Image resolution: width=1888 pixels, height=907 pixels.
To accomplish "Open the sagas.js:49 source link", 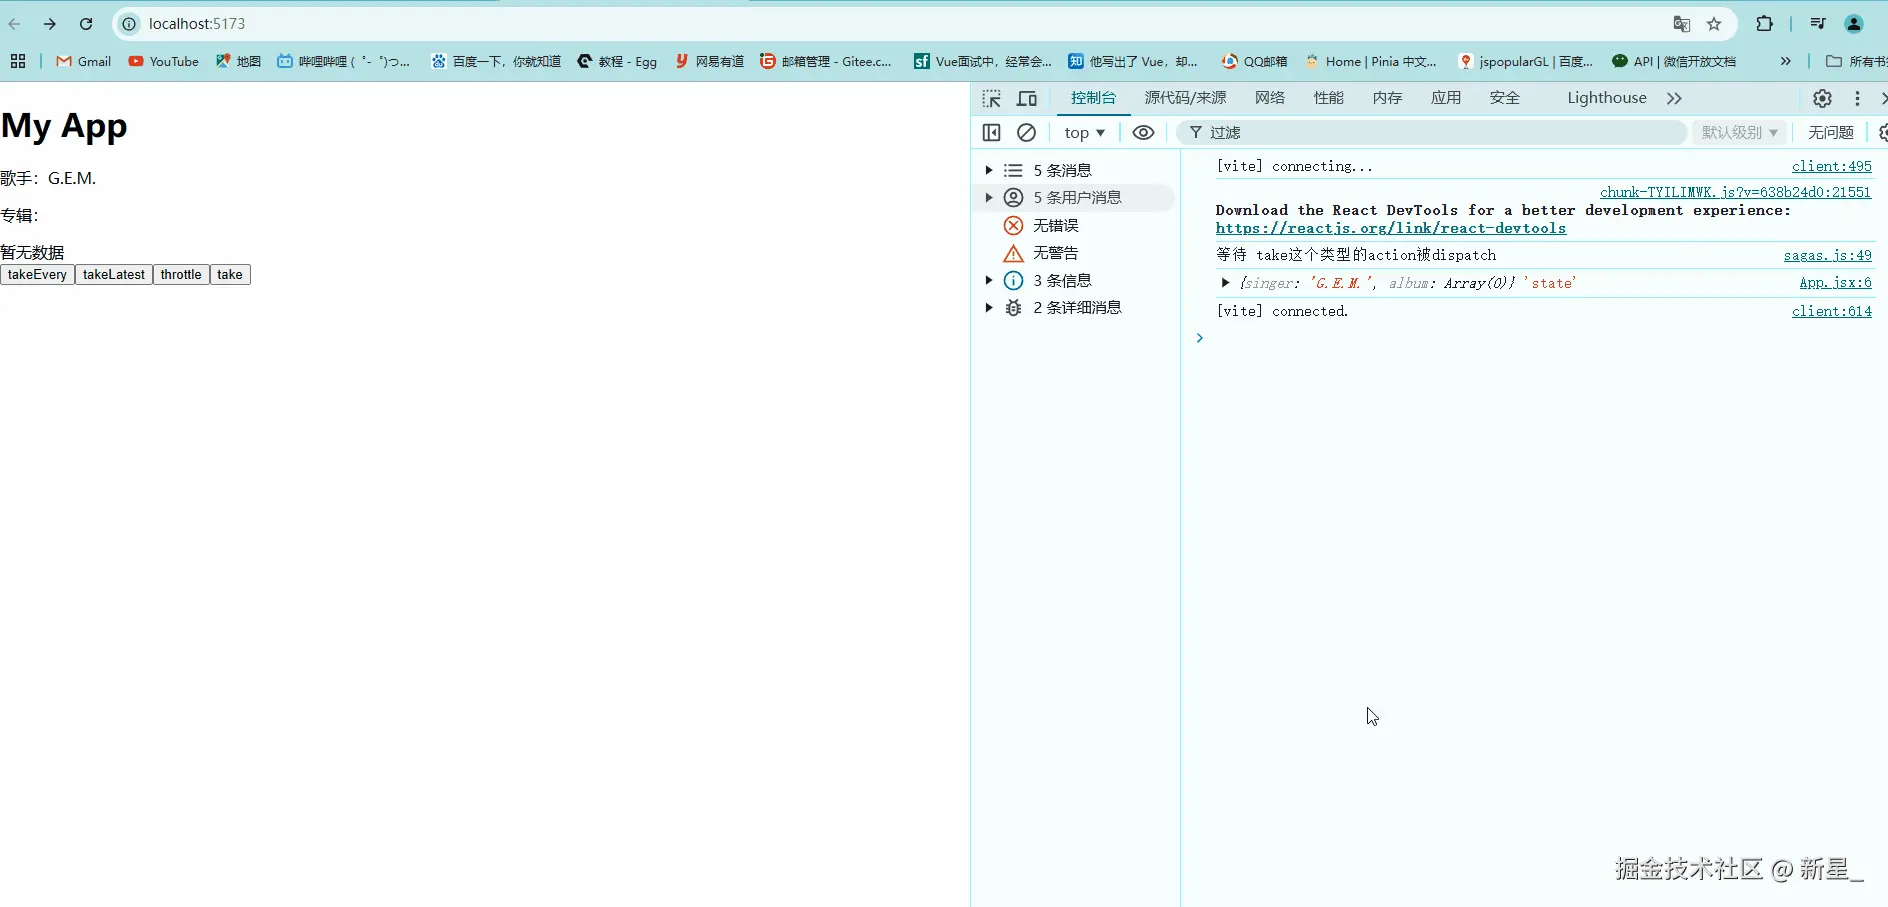I will tap(1827, 255).
